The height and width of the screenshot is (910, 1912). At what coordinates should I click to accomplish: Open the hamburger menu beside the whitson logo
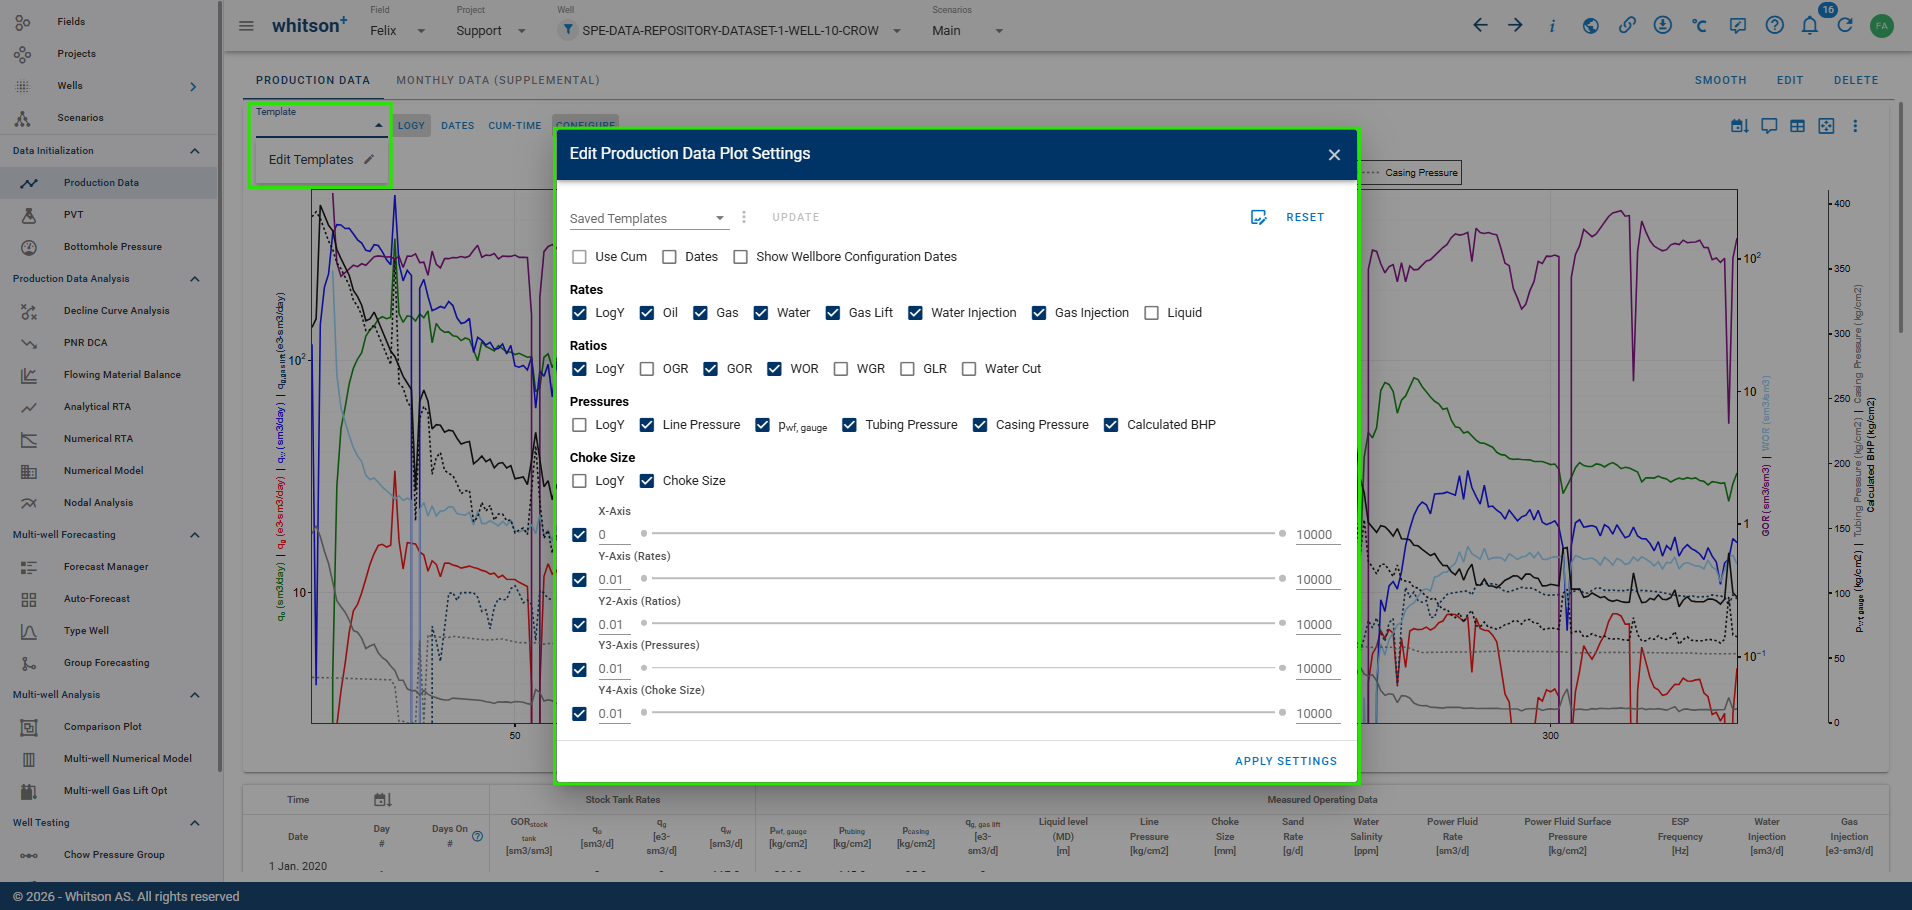tap(246, 26)
